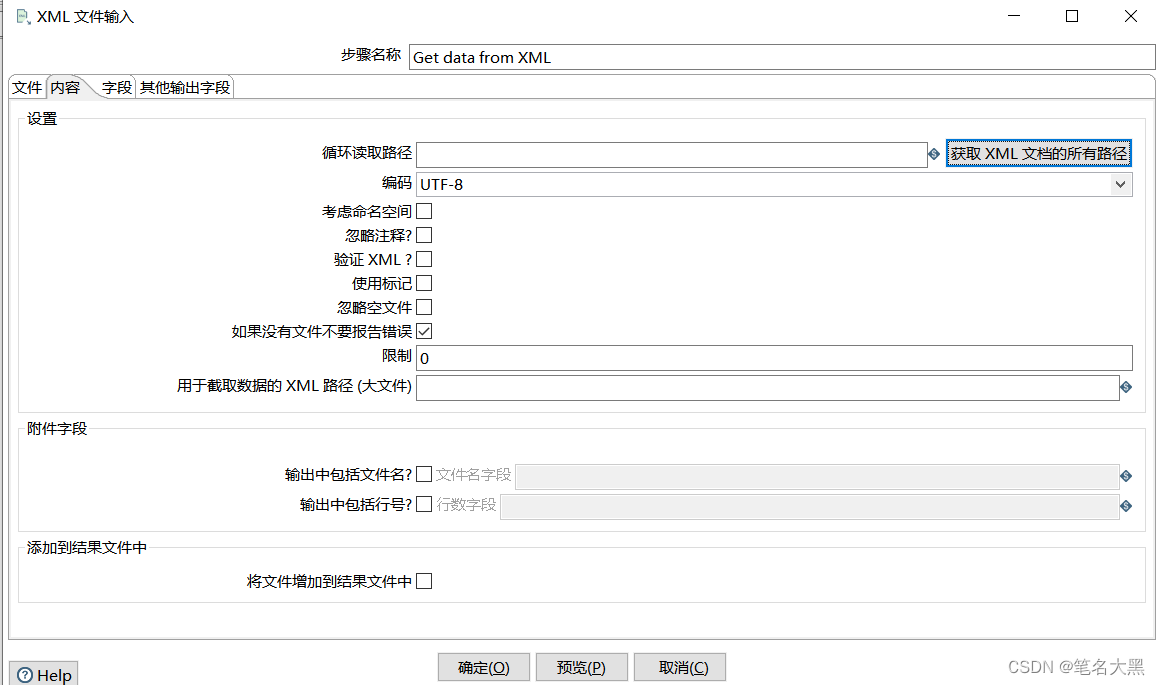This screenshot has width=1160, height=685.
Task: Click the 获取 XML 文档的所有路径 button
Action: point(1038,153)
